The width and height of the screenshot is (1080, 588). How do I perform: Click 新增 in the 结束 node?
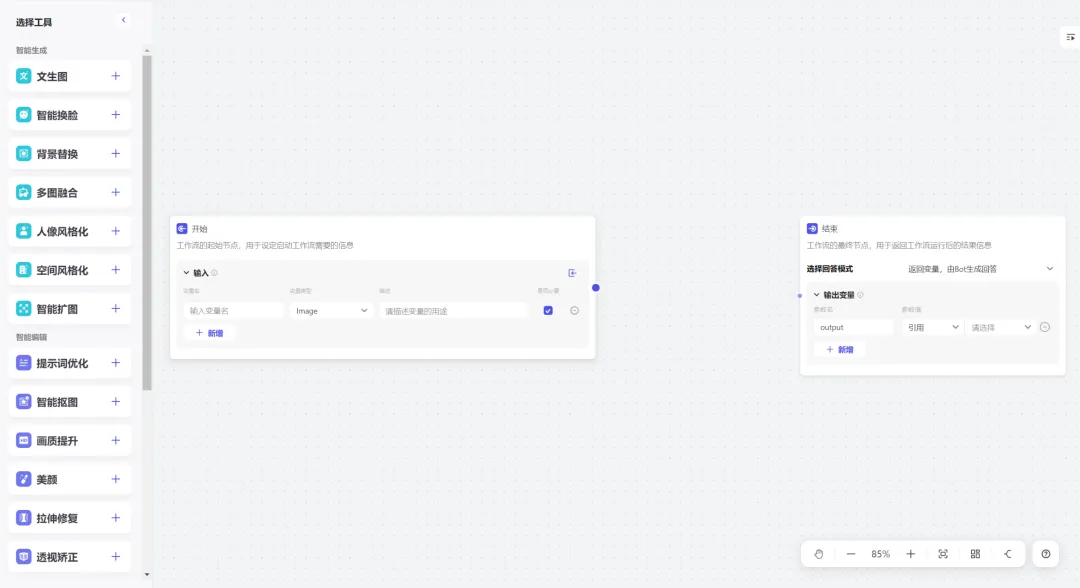pyautogui.click(x=840, y=349)
